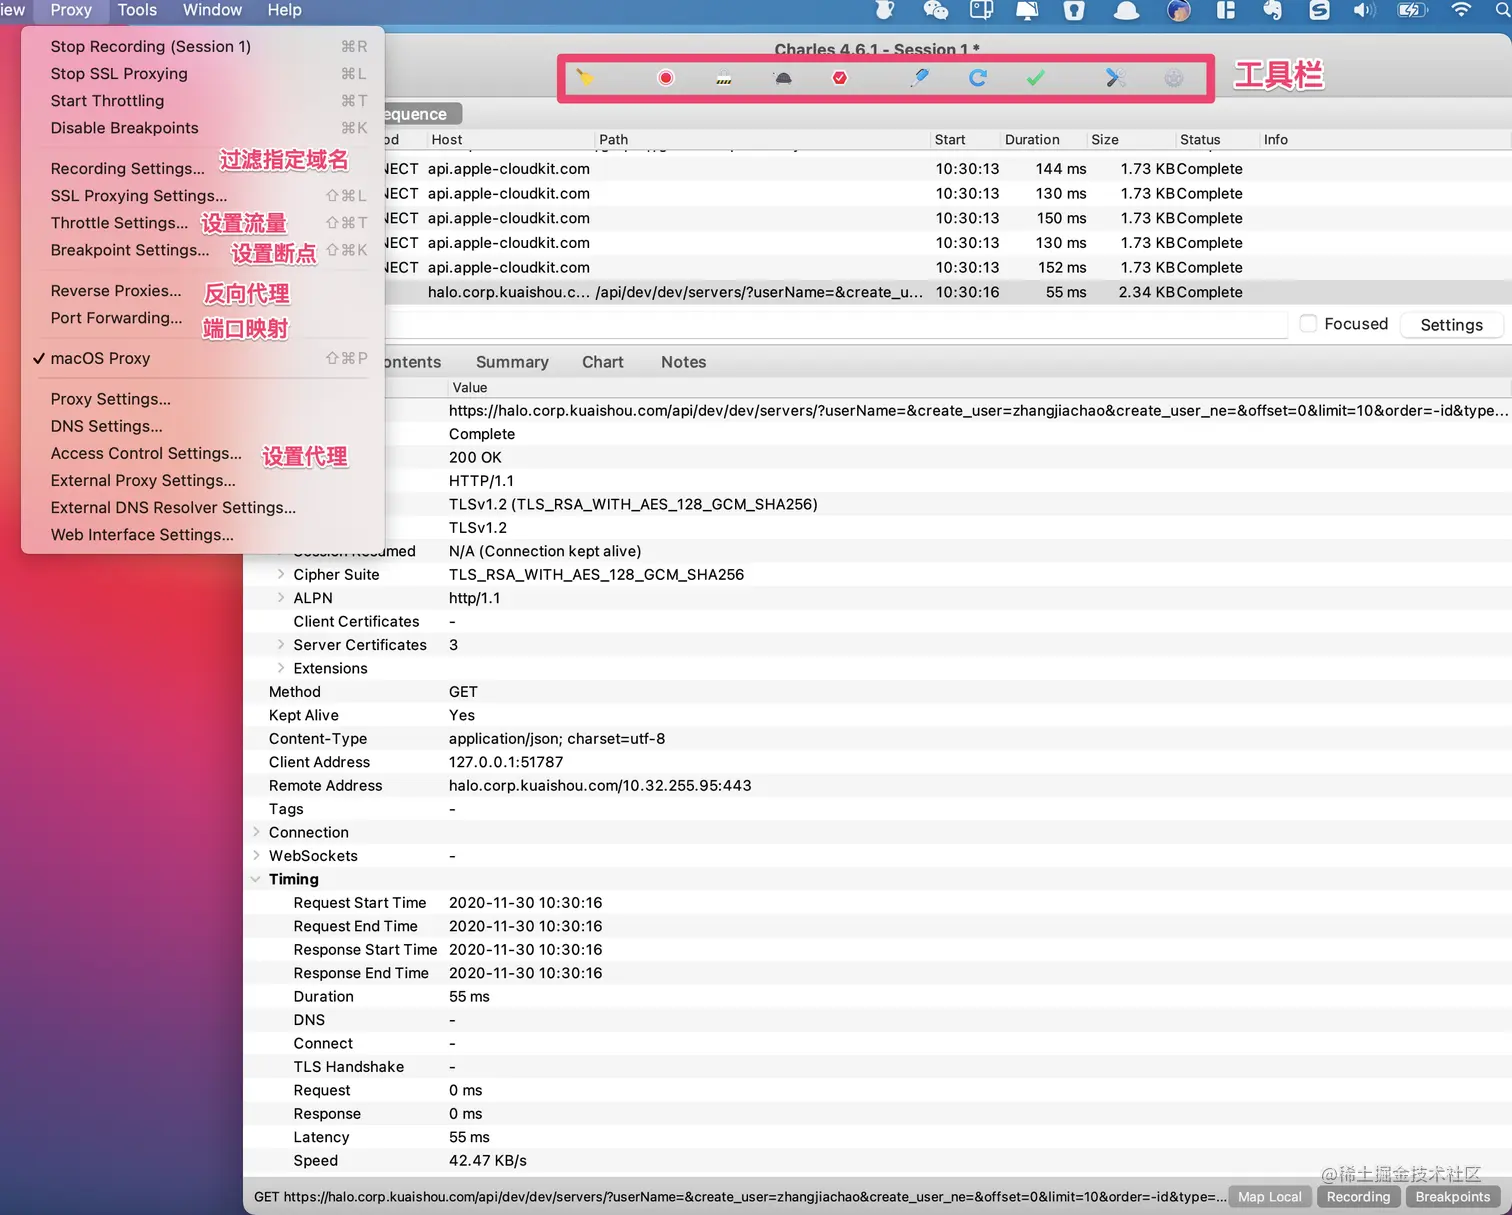Open WeChat from the macOS menu bar

936,10
